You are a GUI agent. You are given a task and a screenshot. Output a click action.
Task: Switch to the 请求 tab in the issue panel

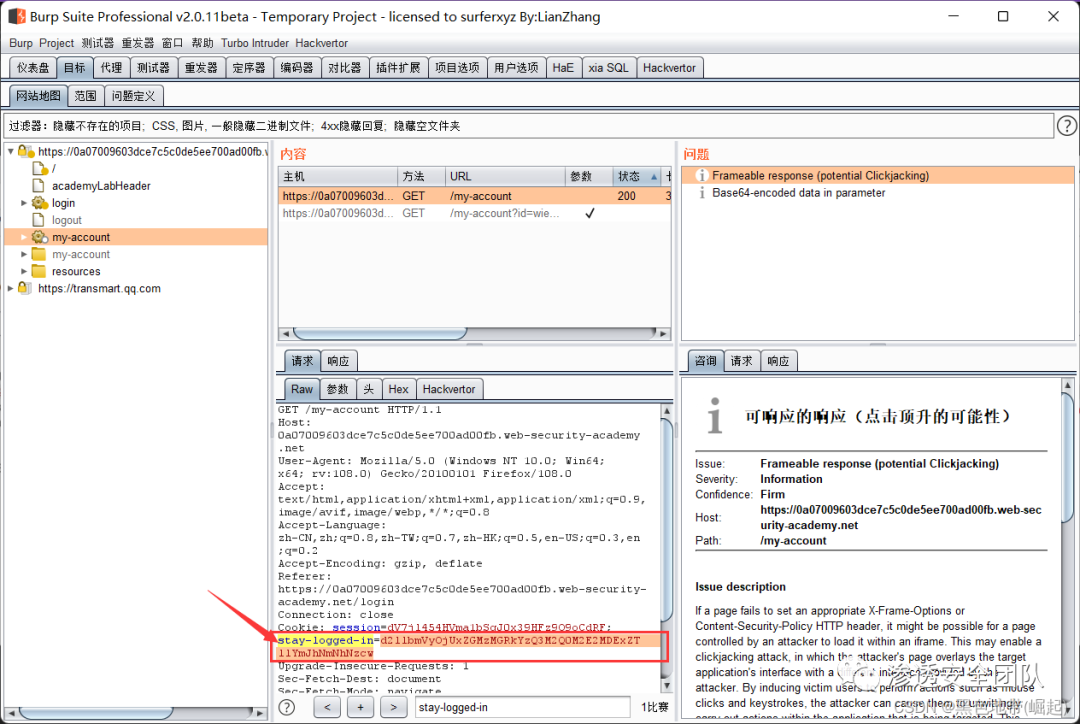(742, 361)
